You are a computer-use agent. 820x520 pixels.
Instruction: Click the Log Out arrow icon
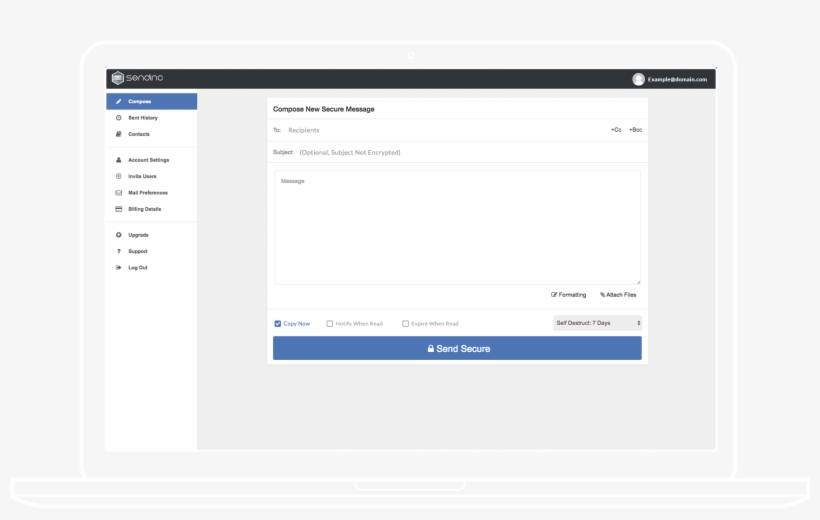pyautogui.click(x=119, y=268)
